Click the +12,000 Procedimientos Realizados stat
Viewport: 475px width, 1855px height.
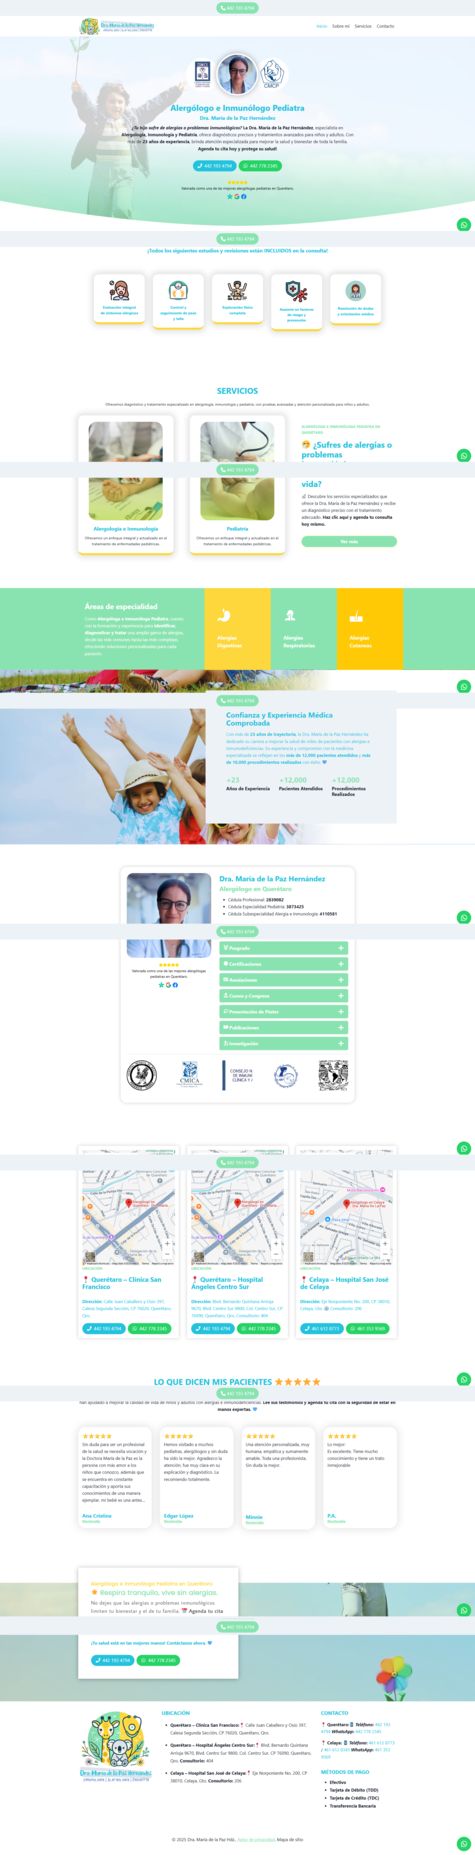[349, 785]
